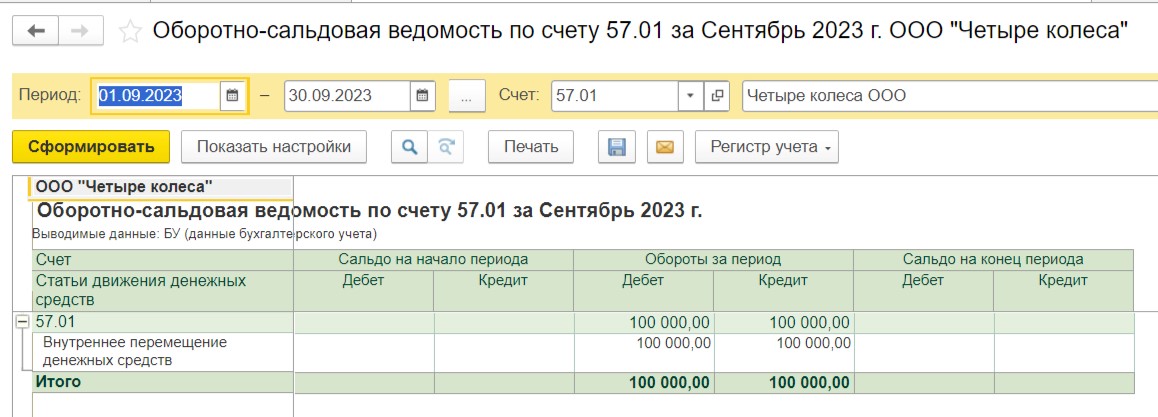The height and width of the screenshot is (417, 1158).
Task: Collapse the 57.01 account tree row
Action: pos(22,322)
